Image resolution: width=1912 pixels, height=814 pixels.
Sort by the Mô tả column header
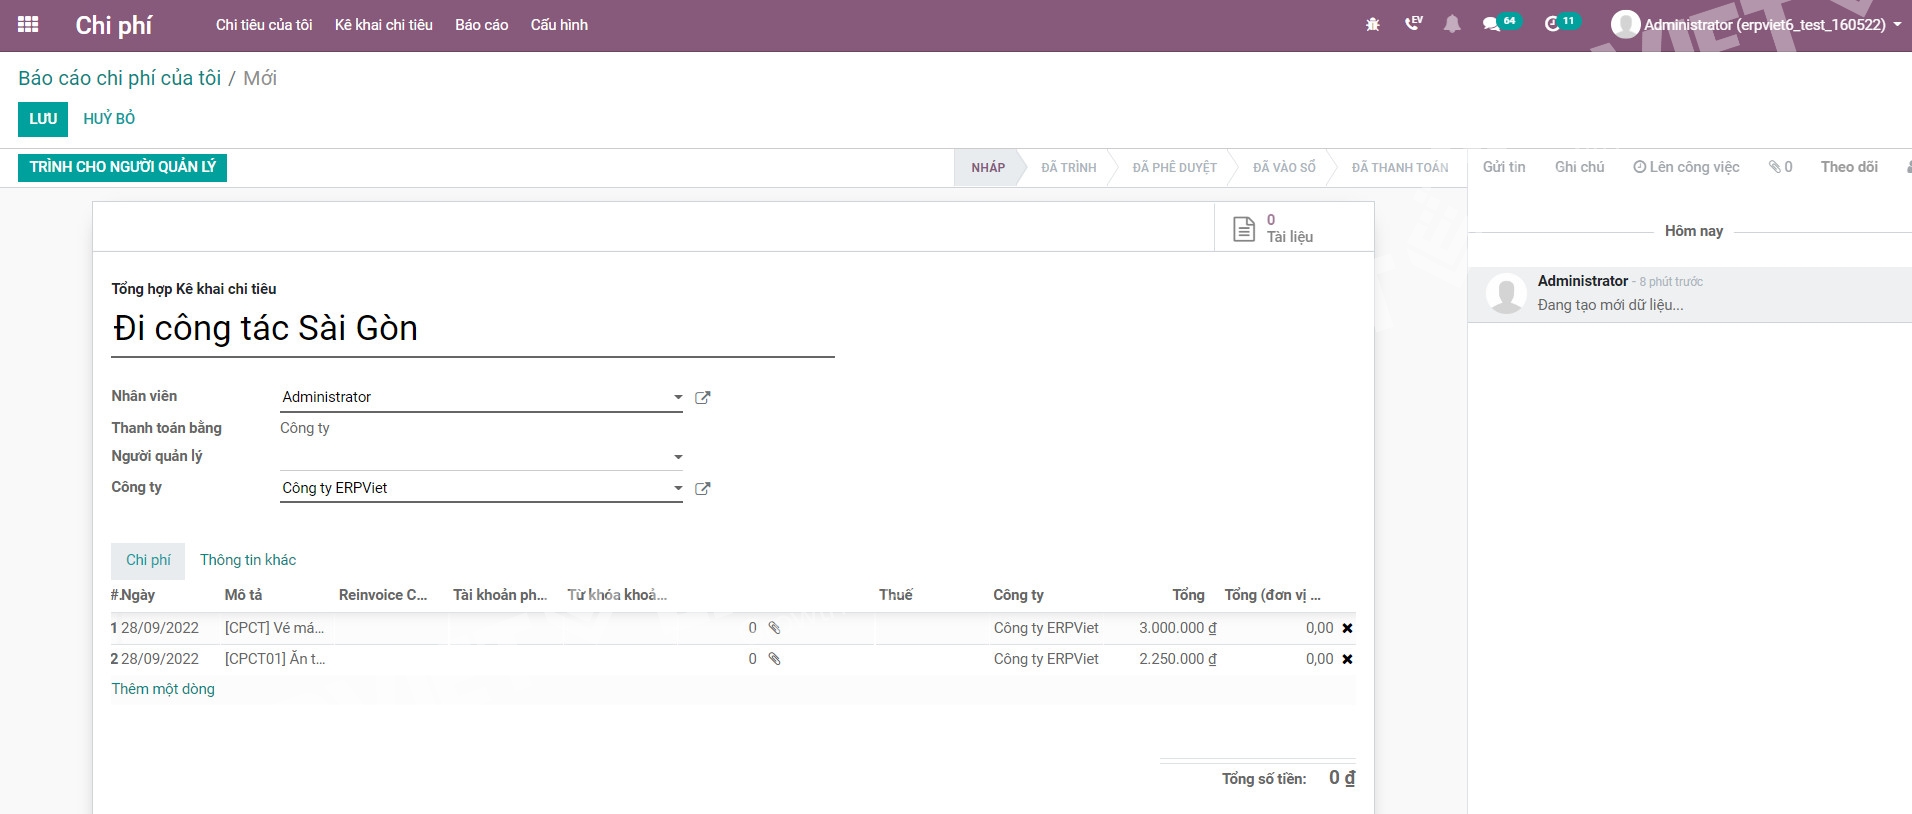[x=243, y=595]
